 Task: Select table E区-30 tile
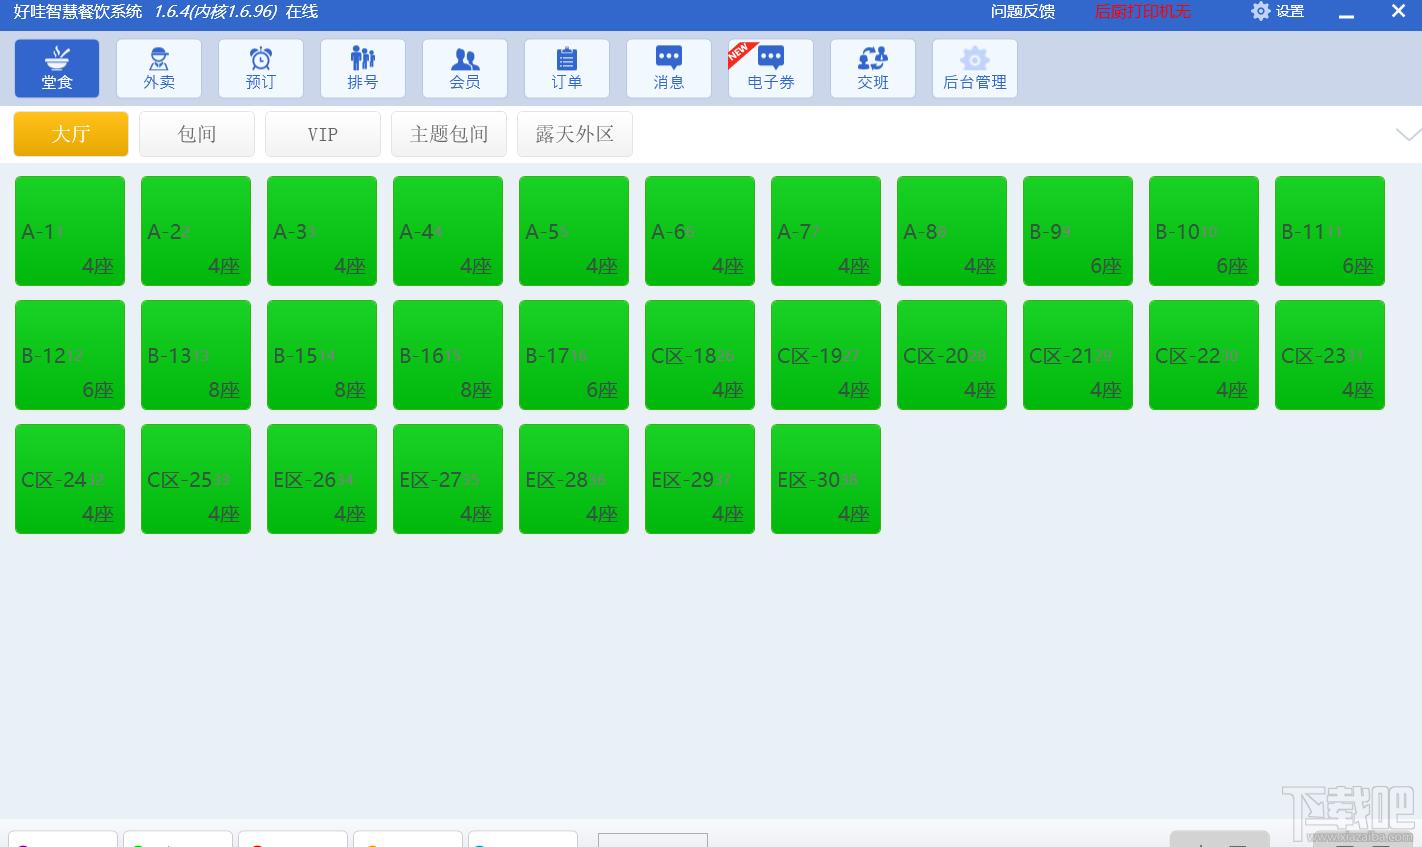[x=826, y=479]
